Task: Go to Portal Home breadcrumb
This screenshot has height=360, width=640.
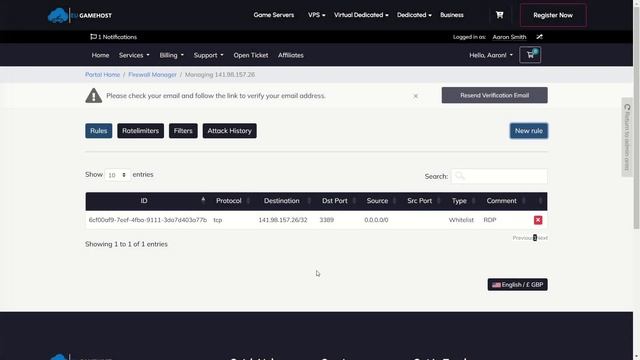Action: tap(102, 75)
